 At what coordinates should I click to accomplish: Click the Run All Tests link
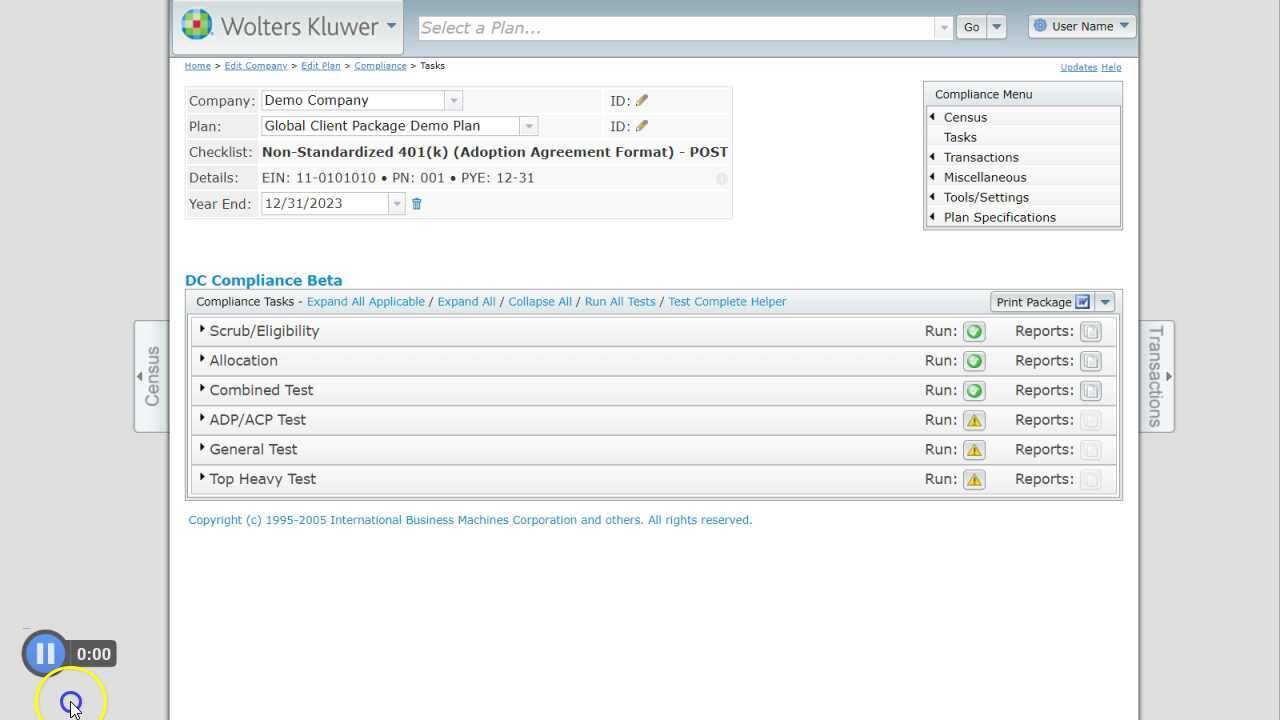coord(620,302)
